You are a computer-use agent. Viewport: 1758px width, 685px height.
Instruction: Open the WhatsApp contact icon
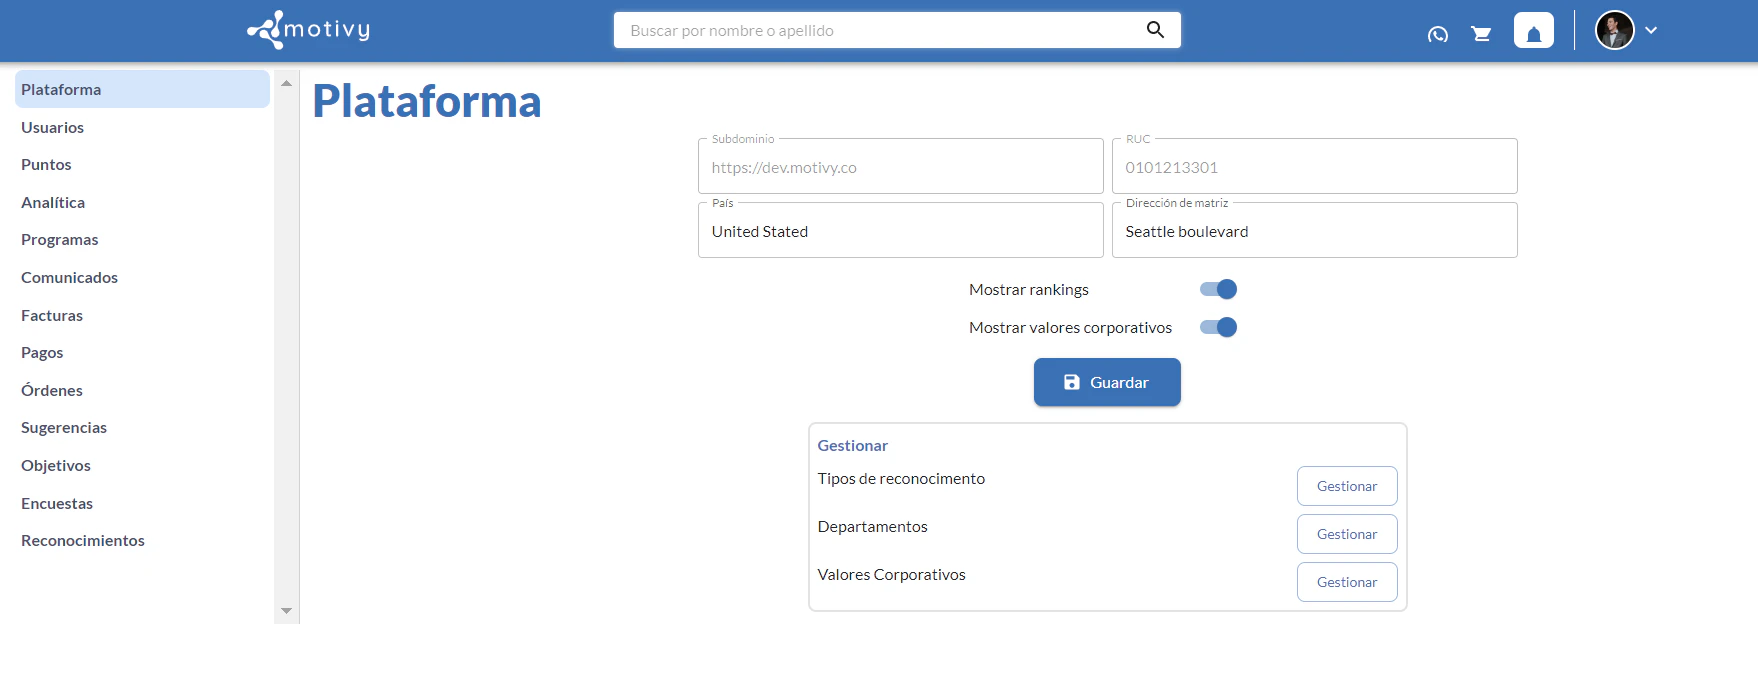1438,34
